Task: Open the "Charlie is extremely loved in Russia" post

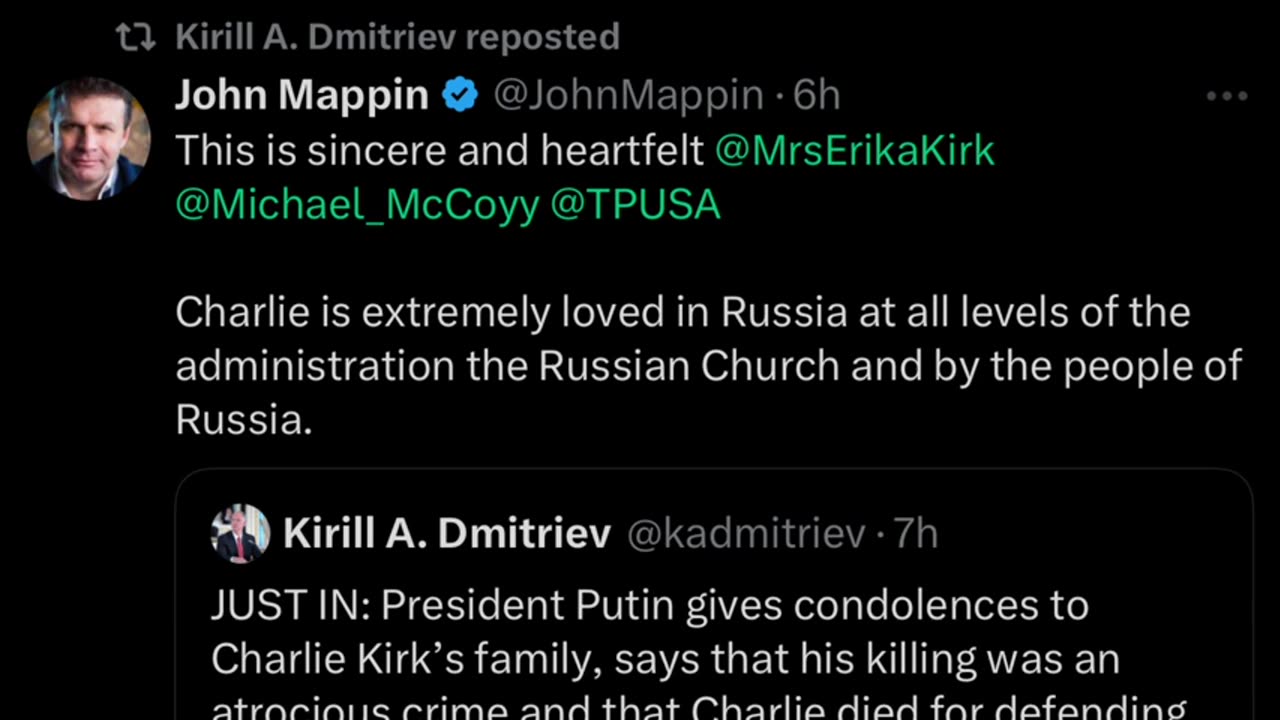Action: click(682, 313)
